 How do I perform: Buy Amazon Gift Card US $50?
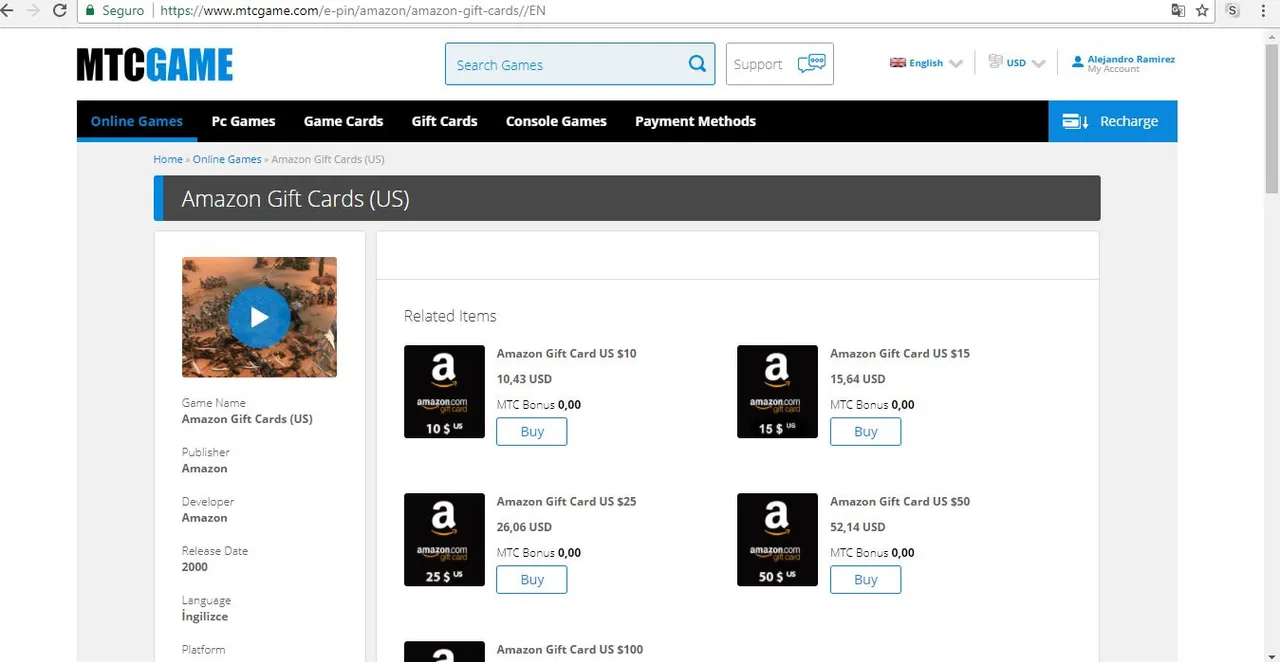tap(865, 579)
